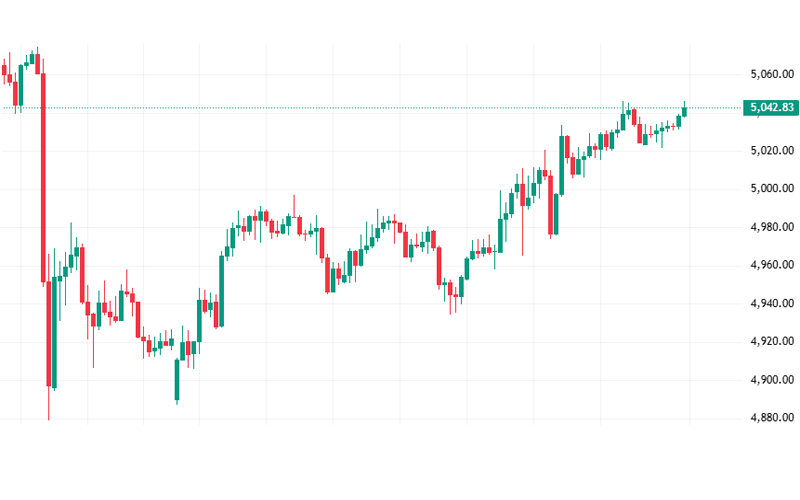
Task: Click the 5,020.00 price axis label
Action: click(771, 150)
